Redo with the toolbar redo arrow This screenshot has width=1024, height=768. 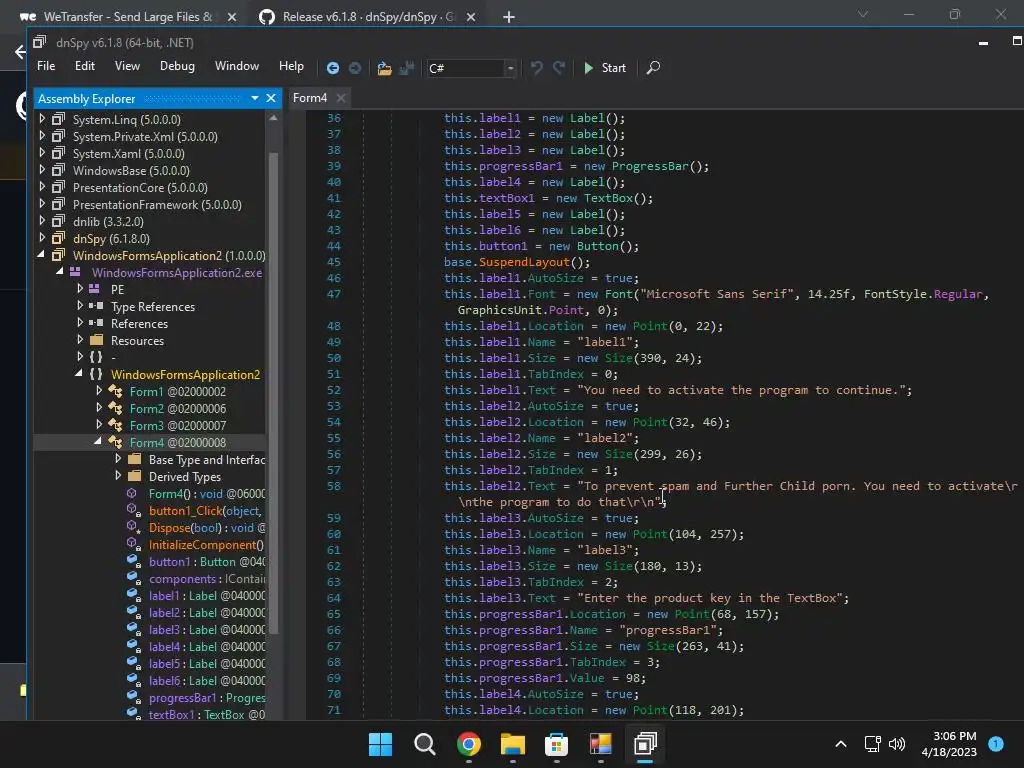[559, 68]
